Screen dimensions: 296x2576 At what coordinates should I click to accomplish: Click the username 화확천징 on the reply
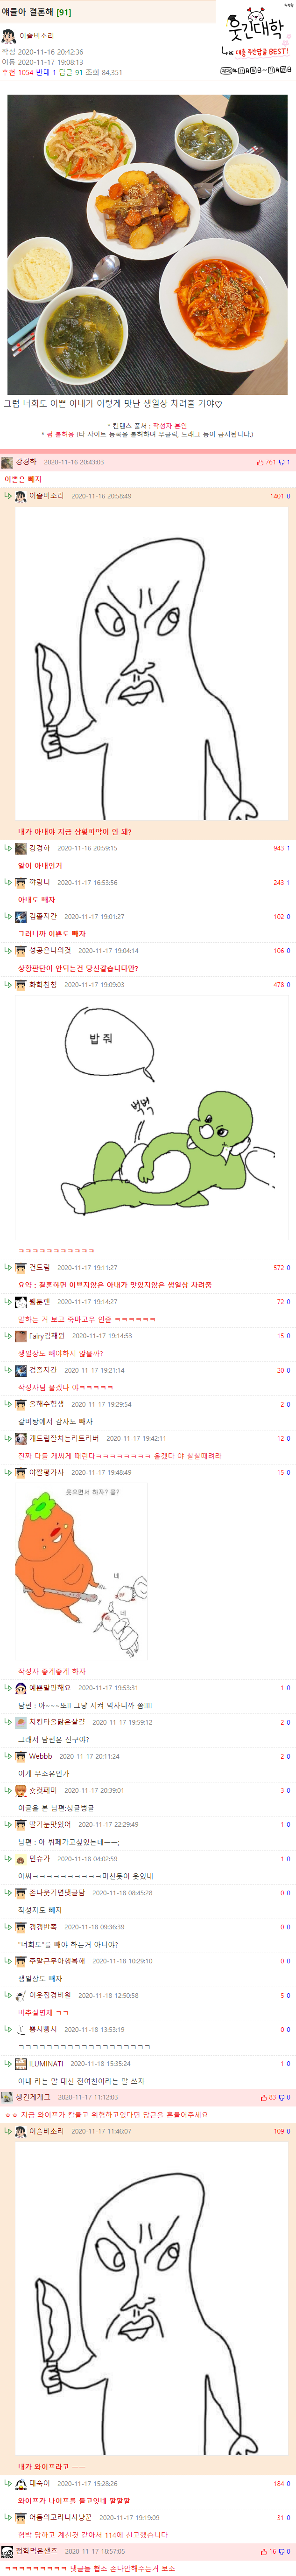point(43,984)
